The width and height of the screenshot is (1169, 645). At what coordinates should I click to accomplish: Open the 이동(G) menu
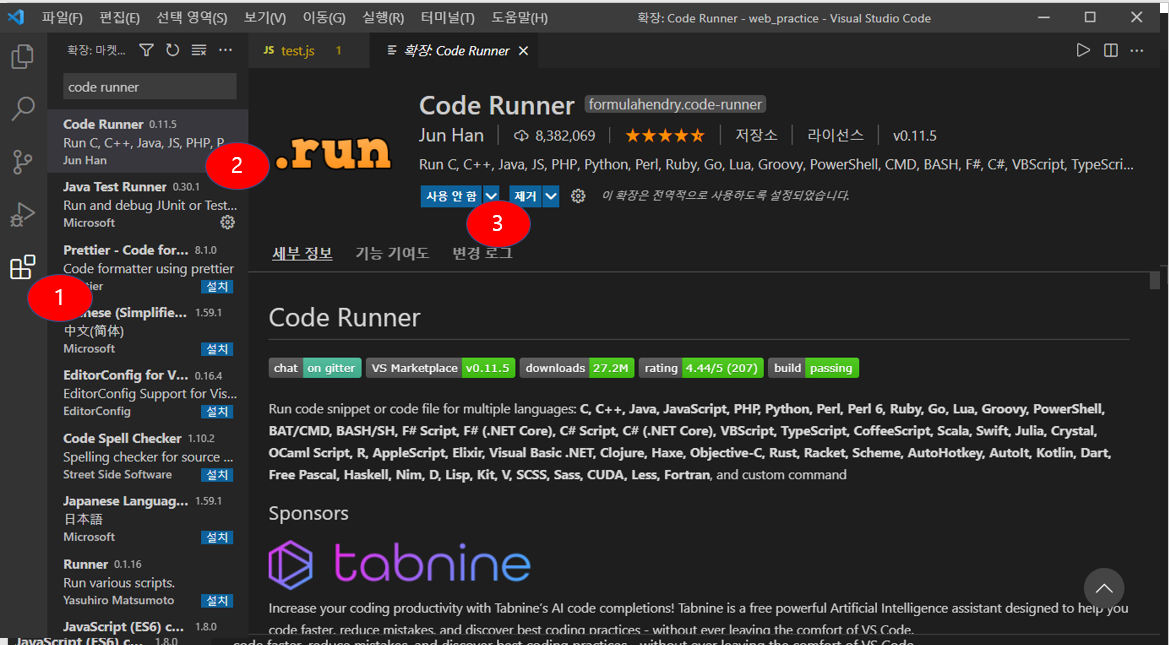[324, 18]
